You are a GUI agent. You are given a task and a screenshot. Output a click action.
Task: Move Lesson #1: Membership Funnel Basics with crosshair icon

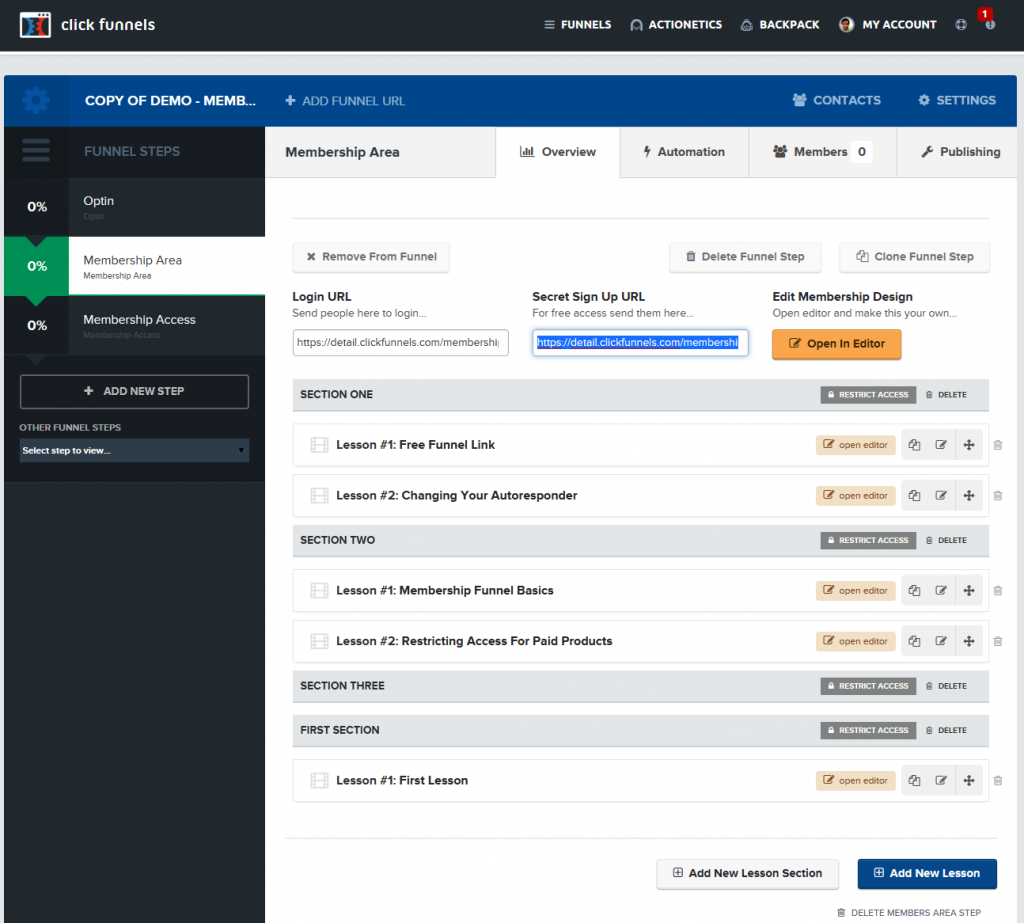click(968, 590)
